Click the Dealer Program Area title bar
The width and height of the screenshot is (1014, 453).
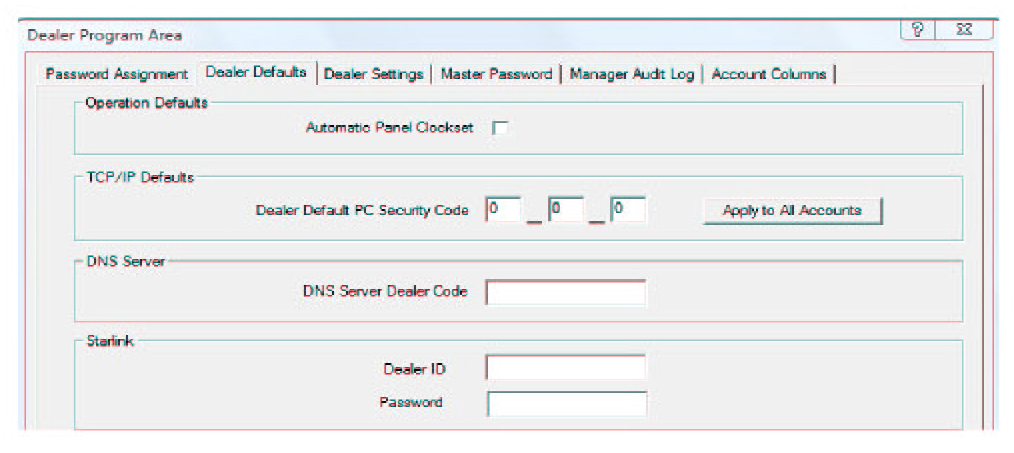pyautogui.click(x=400, y=35)
